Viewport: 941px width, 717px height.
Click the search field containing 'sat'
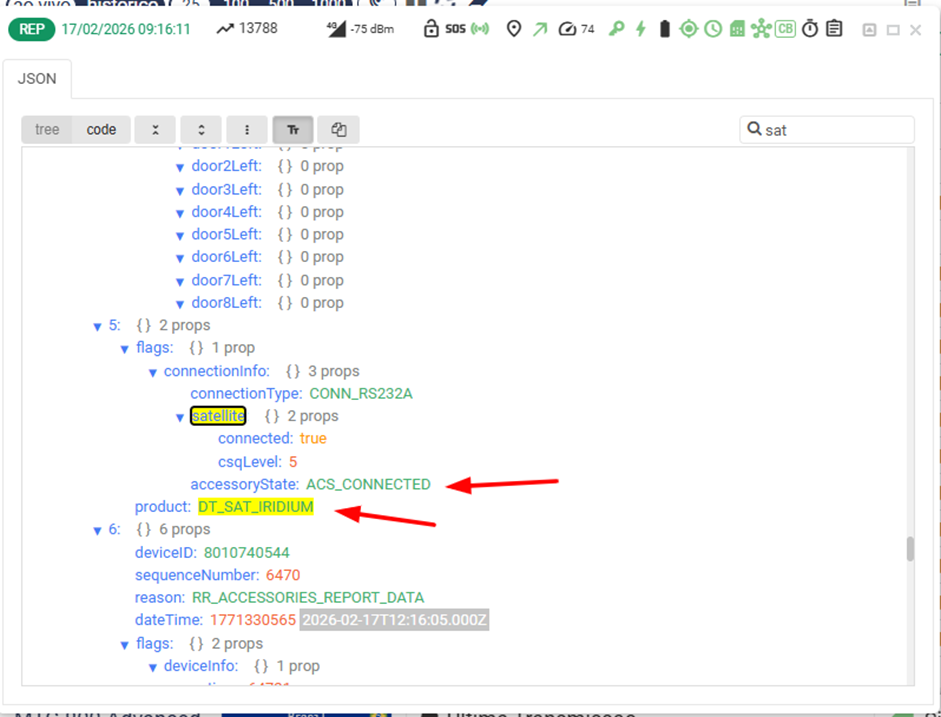[x=835, y=129]
